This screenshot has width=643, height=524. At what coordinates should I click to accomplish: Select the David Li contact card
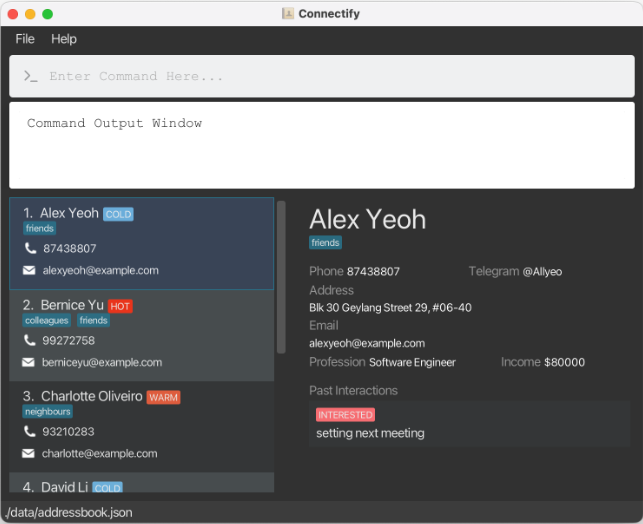[141, 483]
